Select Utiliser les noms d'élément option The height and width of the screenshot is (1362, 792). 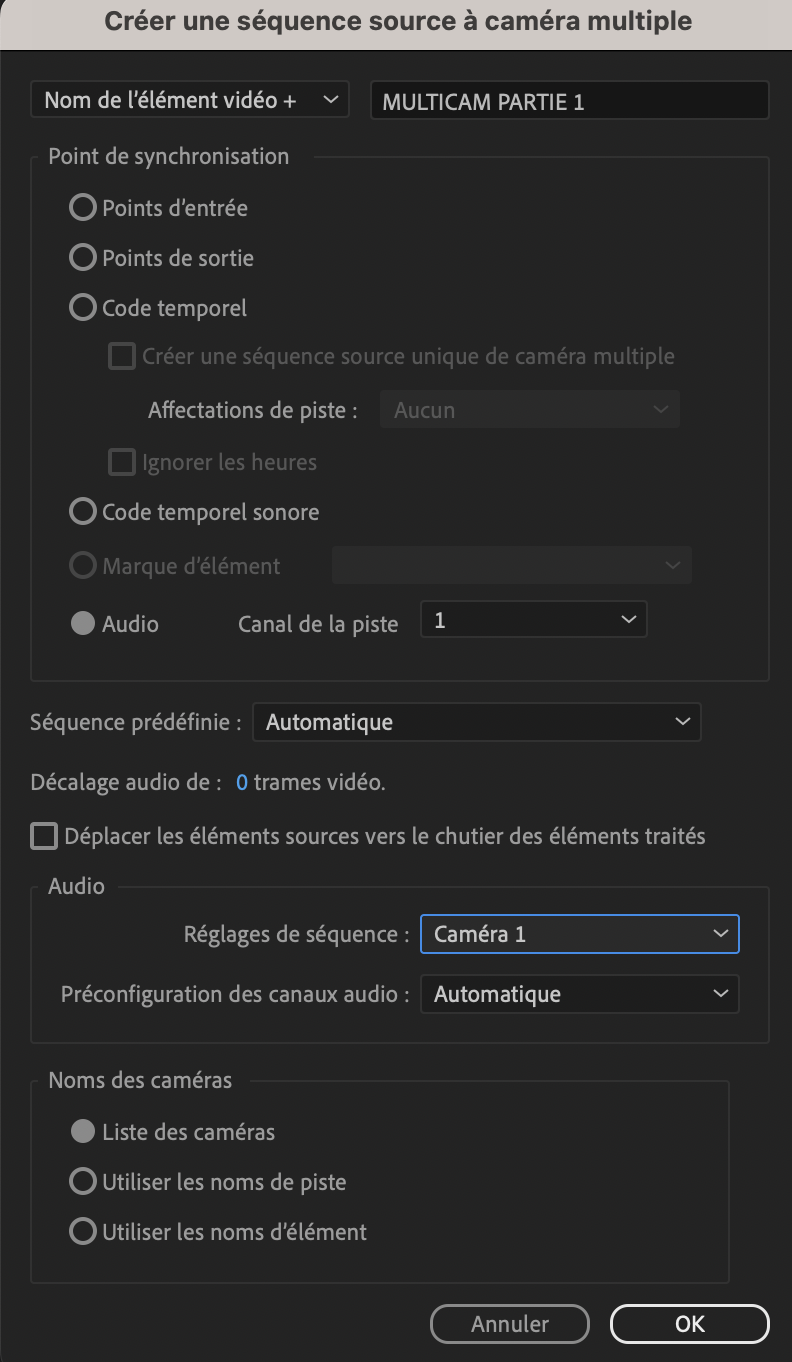(x=83, y=1232)
